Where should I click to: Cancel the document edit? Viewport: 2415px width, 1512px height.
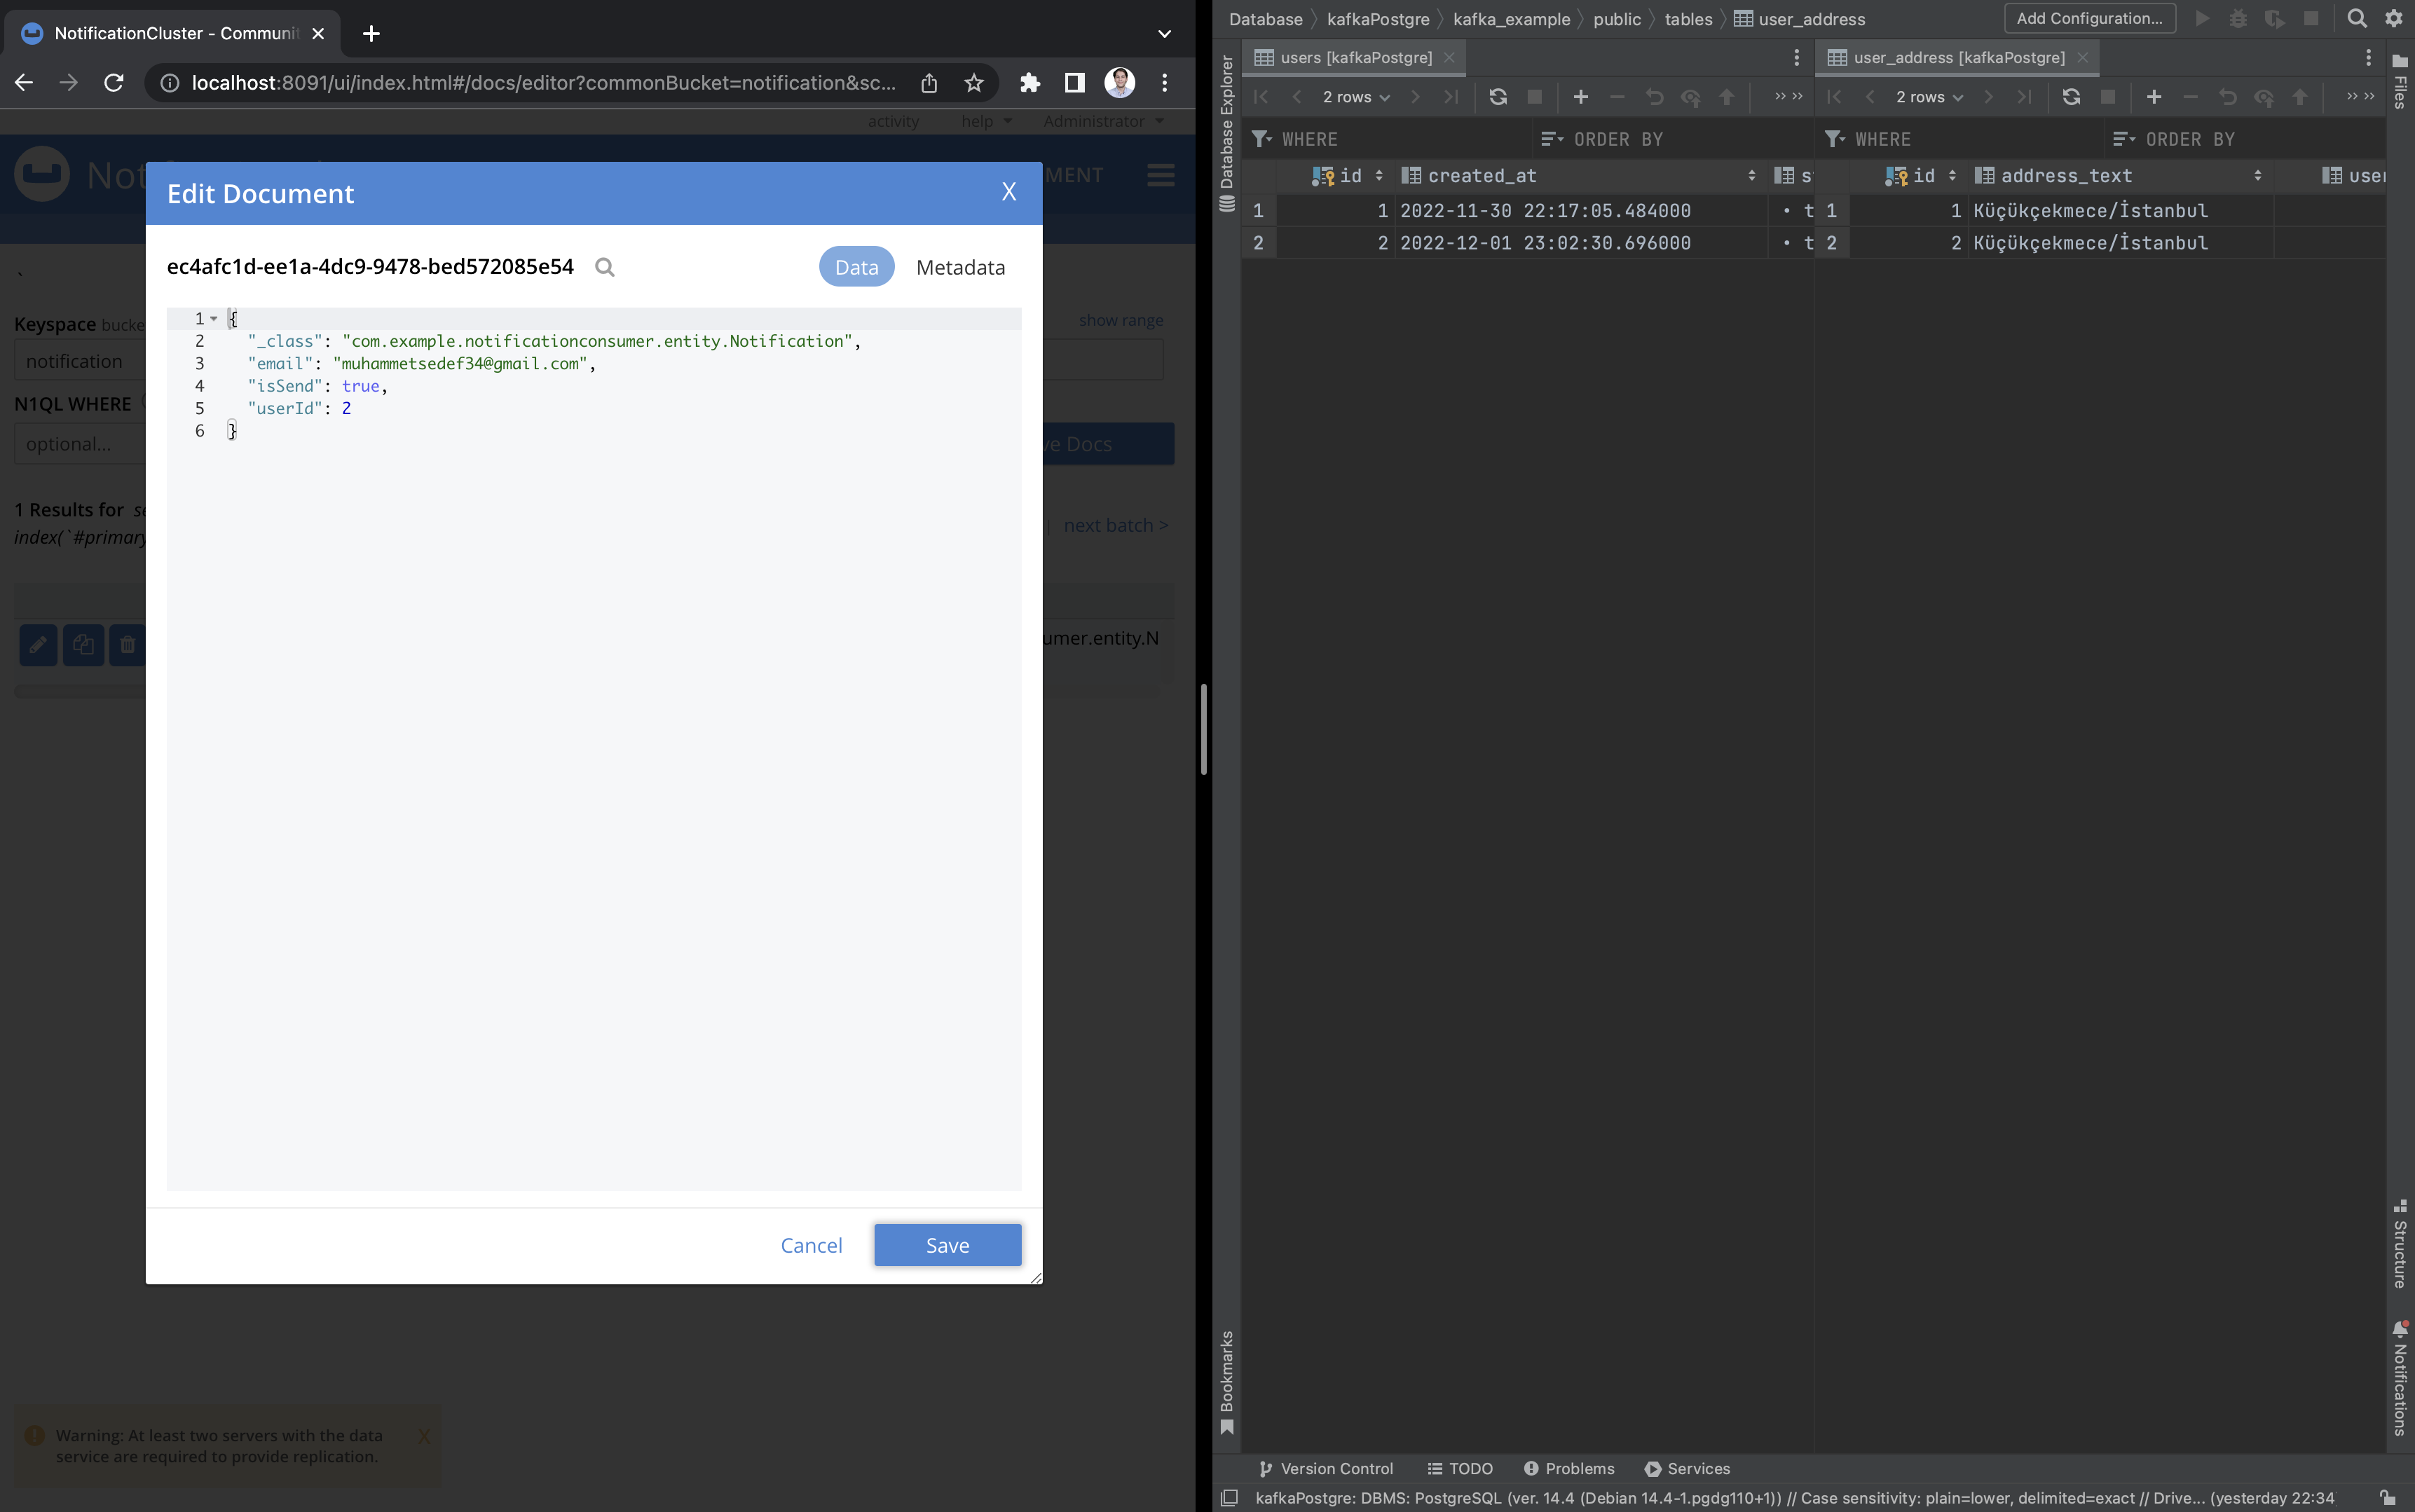pyautogui.click(x=811, y=1245)
